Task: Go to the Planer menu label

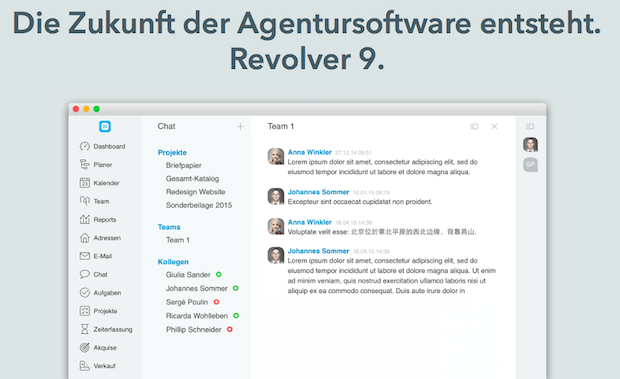Action: point(103,164)
